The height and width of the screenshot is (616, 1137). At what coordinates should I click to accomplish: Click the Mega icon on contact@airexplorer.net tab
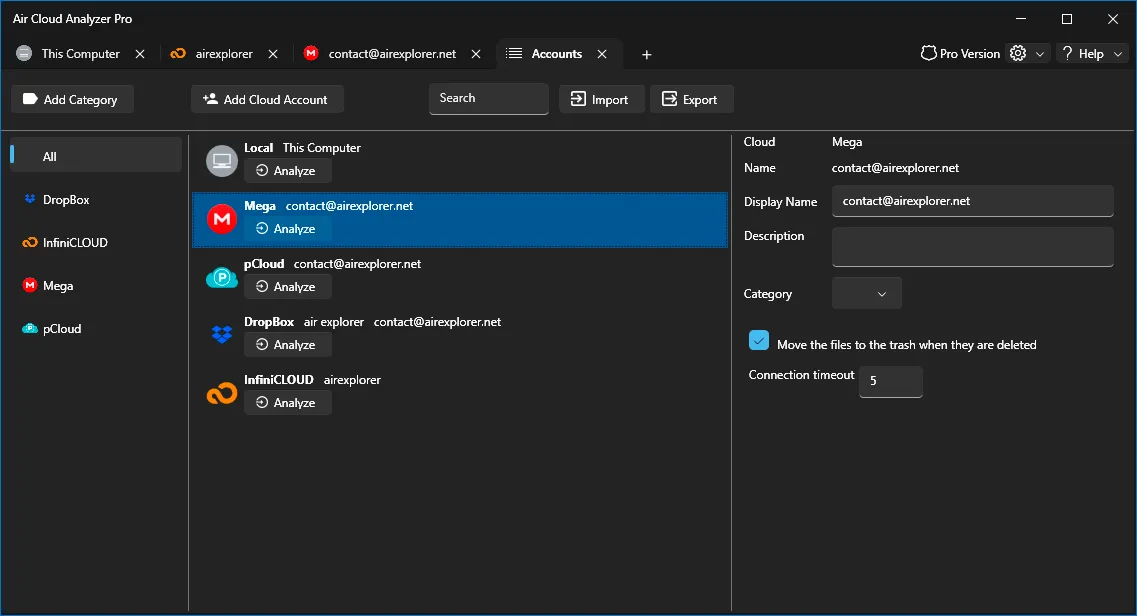(x=311, y=53)
